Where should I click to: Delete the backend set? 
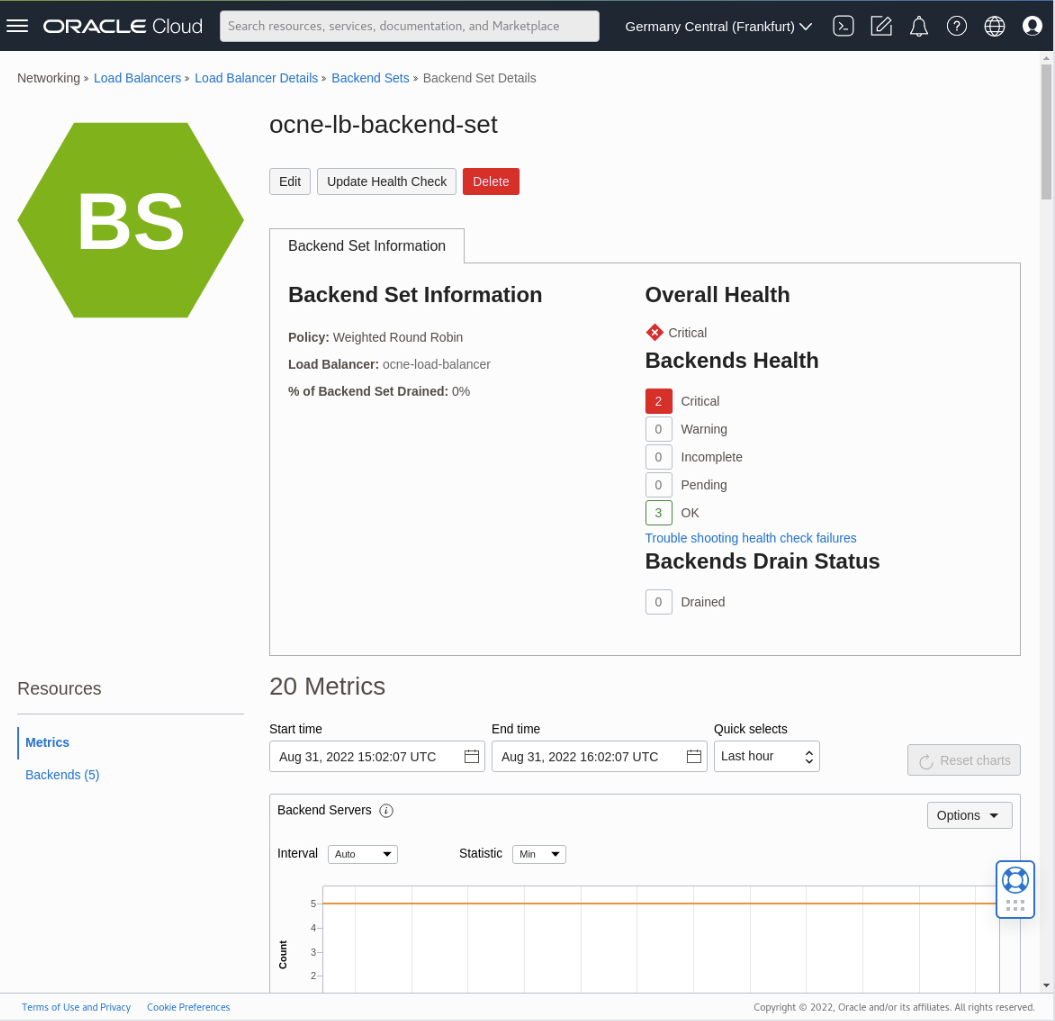coord(491,181)
